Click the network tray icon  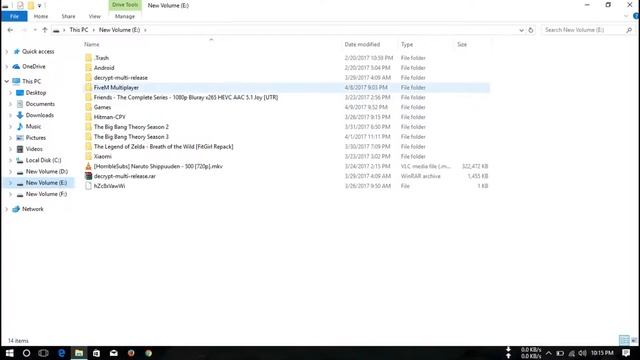click(571, 353)
